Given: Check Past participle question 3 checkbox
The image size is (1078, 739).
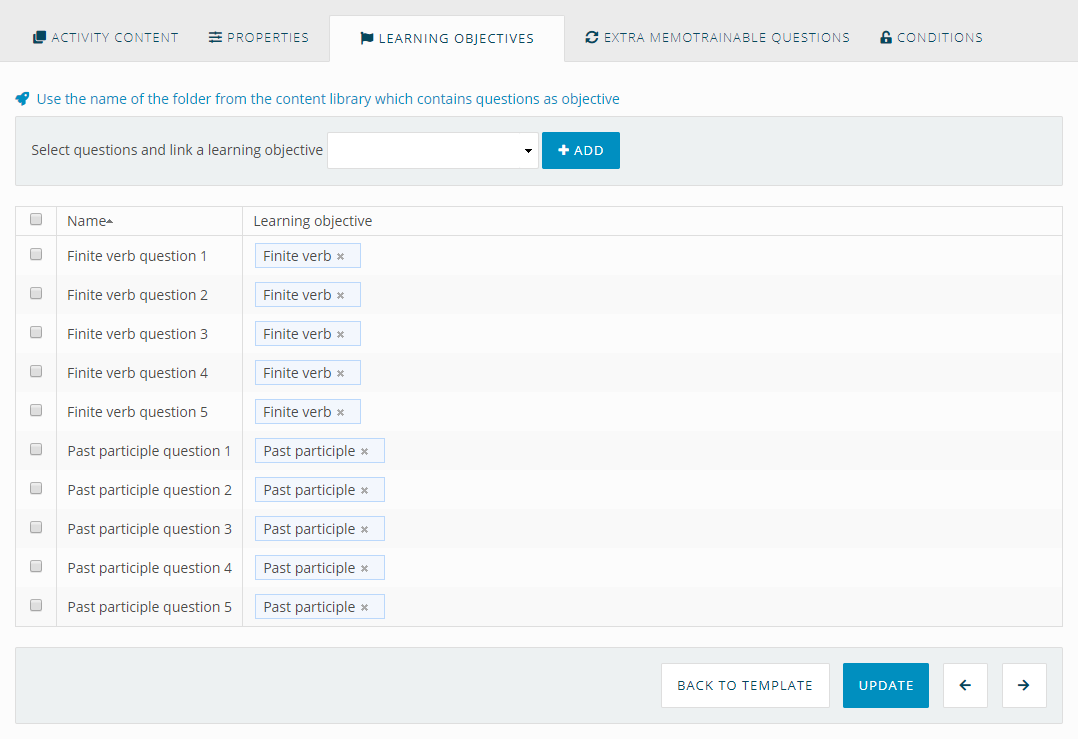Looking at the screenshot, I should point(36,527).
